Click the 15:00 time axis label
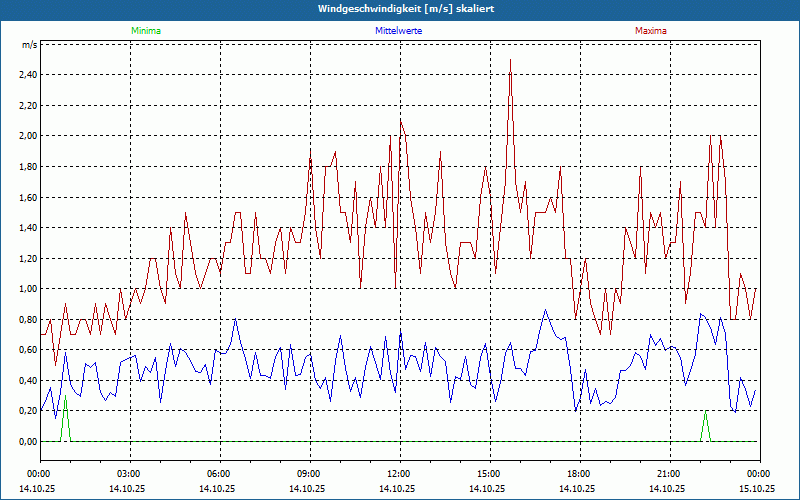Viewport: 800px width, 500px height. [488, 474]
